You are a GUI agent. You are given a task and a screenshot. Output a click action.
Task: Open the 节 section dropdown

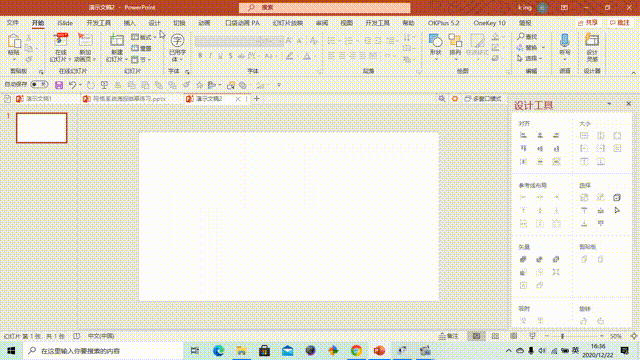[141, 60]
